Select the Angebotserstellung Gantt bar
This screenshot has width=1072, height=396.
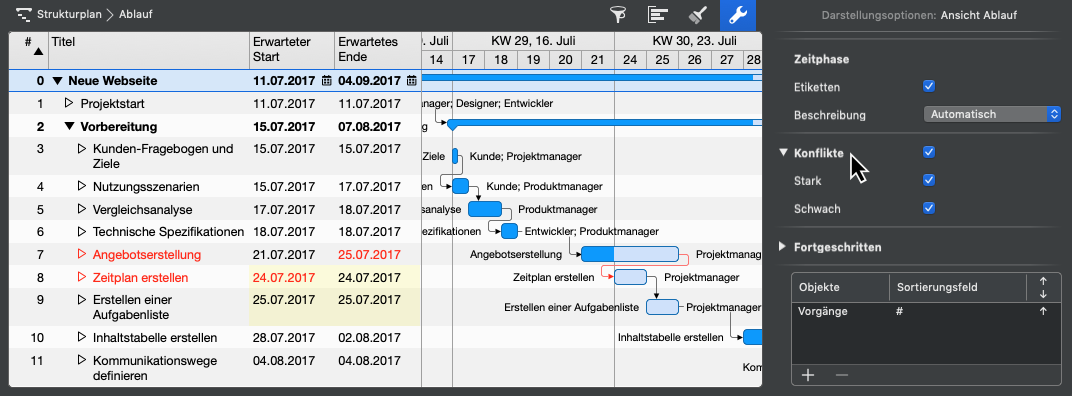click(x=630, y=254)
